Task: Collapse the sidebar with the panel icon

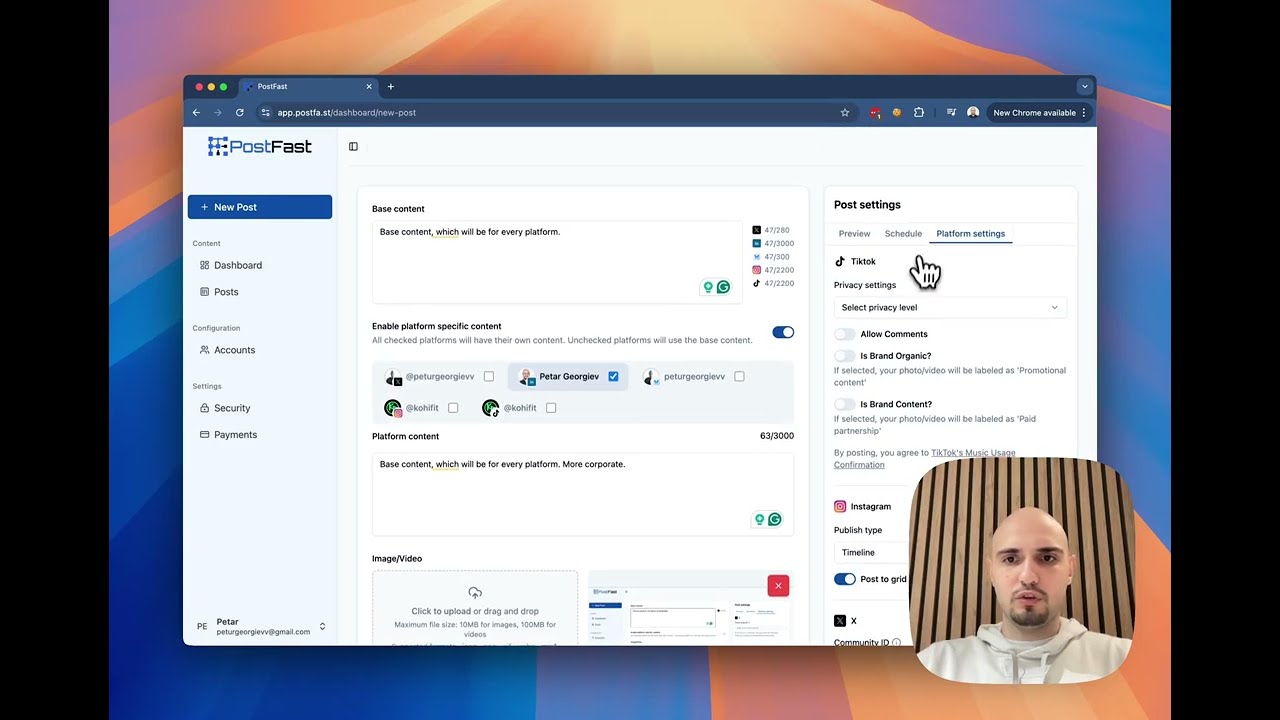Action: (x=353, y=147)
